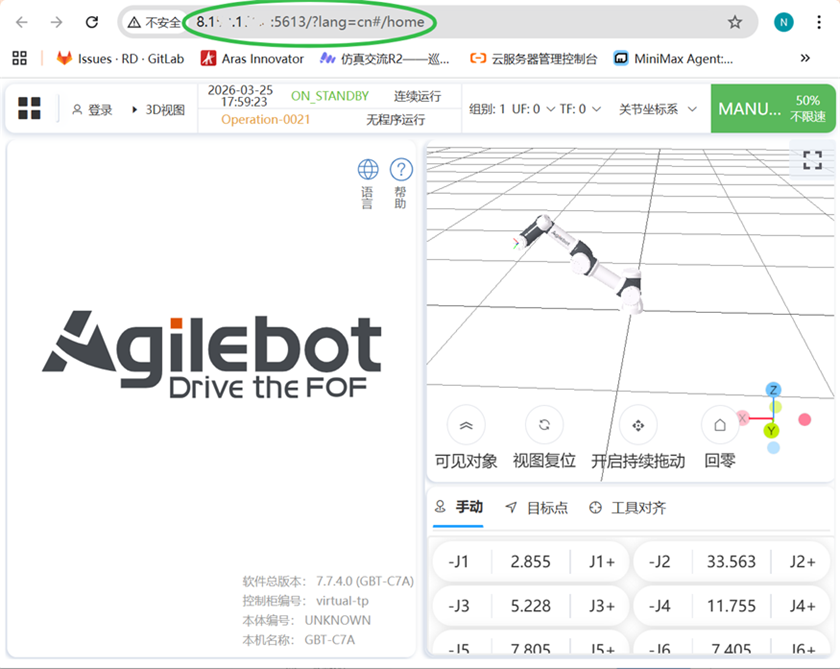
Task: Click the green Y axis gizmo ball
Action: (x=771, y=431)
